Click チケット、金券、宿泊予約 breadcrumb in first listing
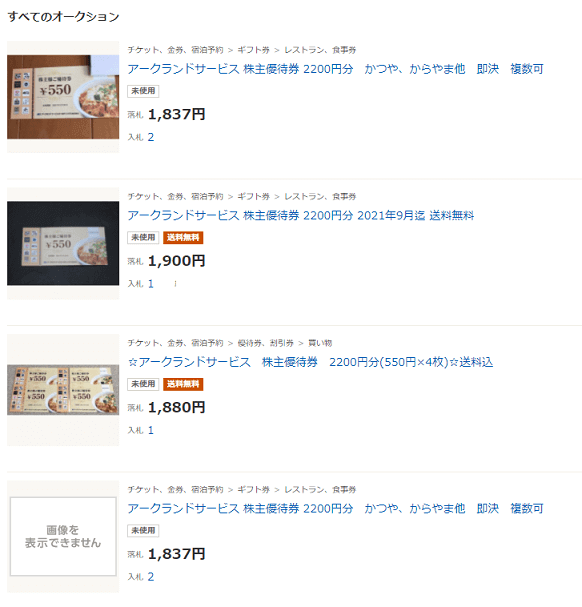This screenshot has height=607, width=582. pyautogui.click(x=175, y=50)
